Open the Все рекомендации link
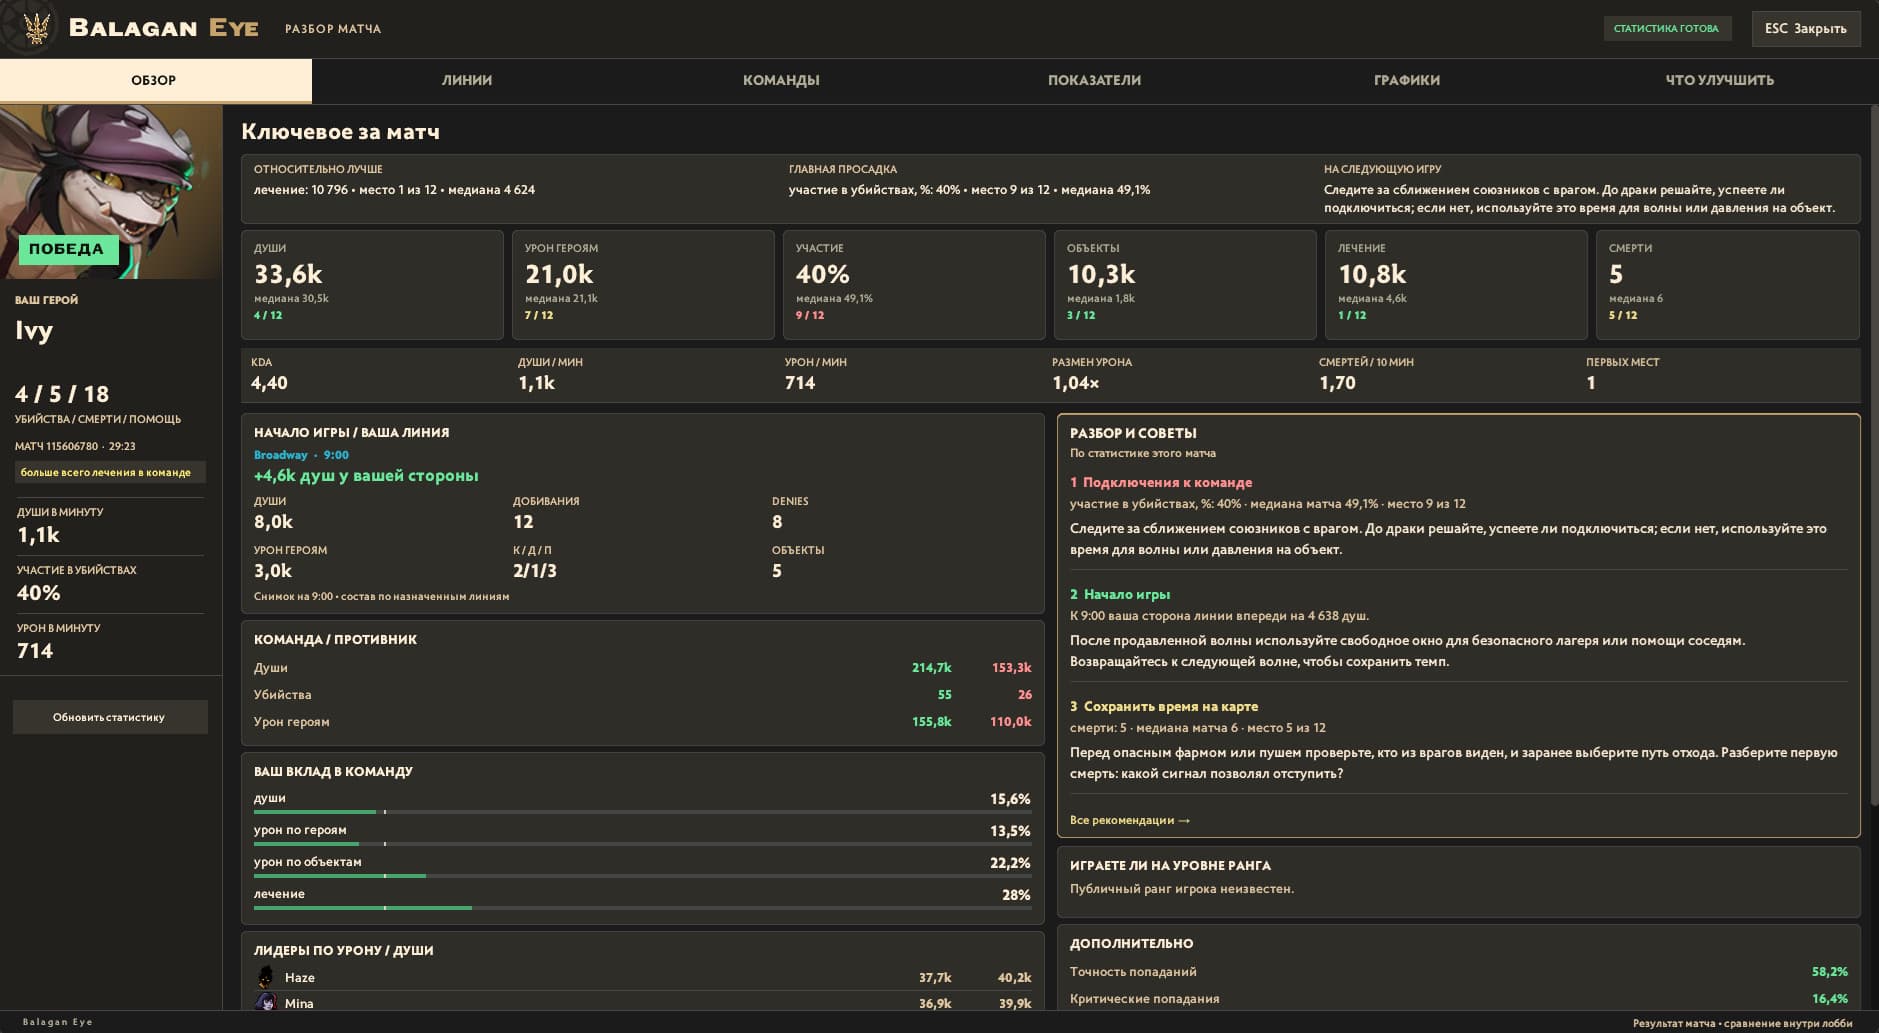Screen dimensions: 1879x1033 pyautogui.click(x=1130, y=820)
